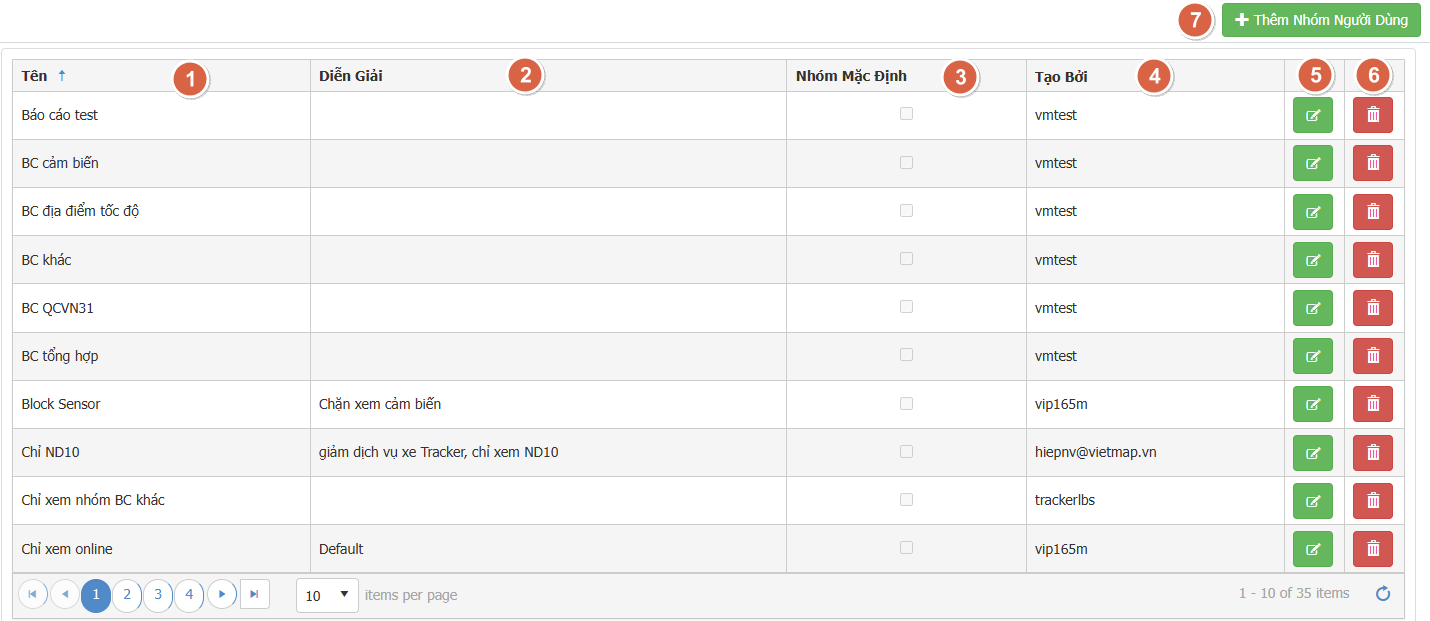Delete the Chỉ ND10 group
This screenshot has width=1430, height=621.
tap(1373, 452)
